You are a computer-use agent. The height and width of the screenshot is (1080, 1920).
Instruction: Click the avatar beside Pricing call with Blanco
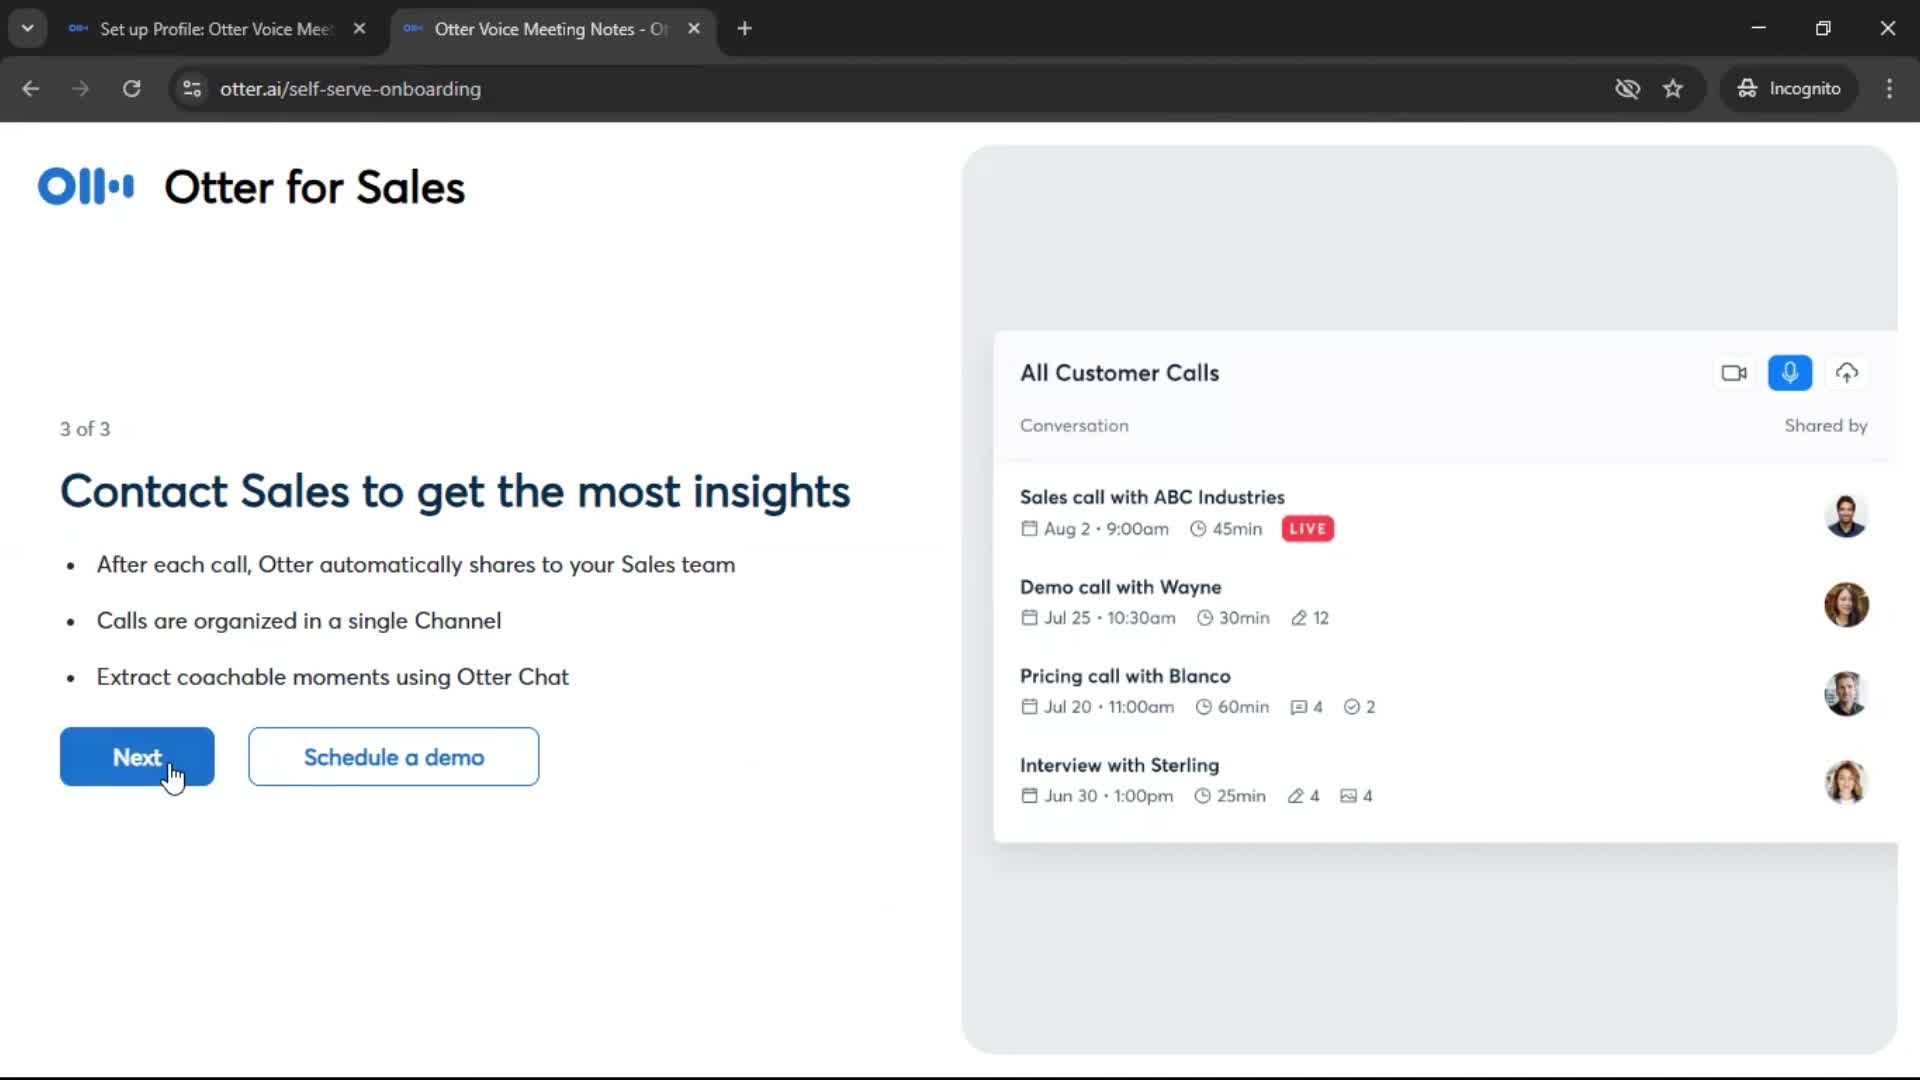pyautogui.click(x=1846, y=694)
